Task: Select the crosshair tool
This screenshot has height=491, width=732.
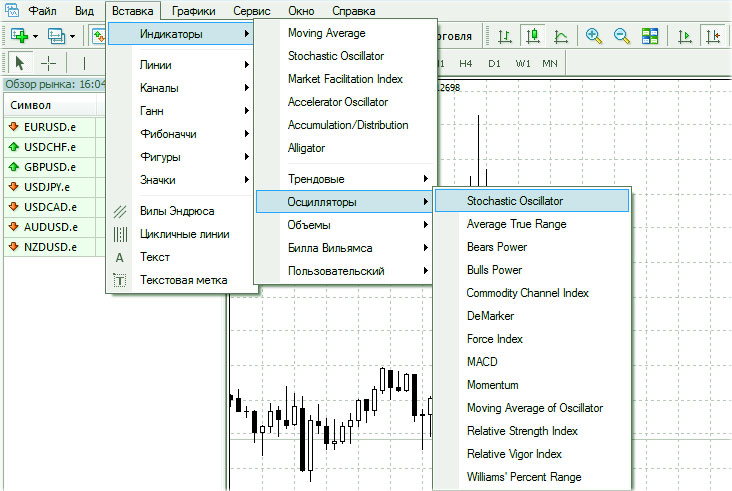Action: pyautogui.click(x=47, y=63)
